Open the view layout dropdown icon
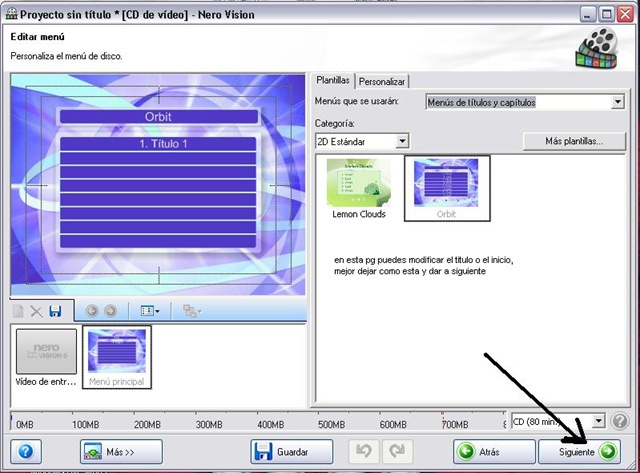 (150, 311)
